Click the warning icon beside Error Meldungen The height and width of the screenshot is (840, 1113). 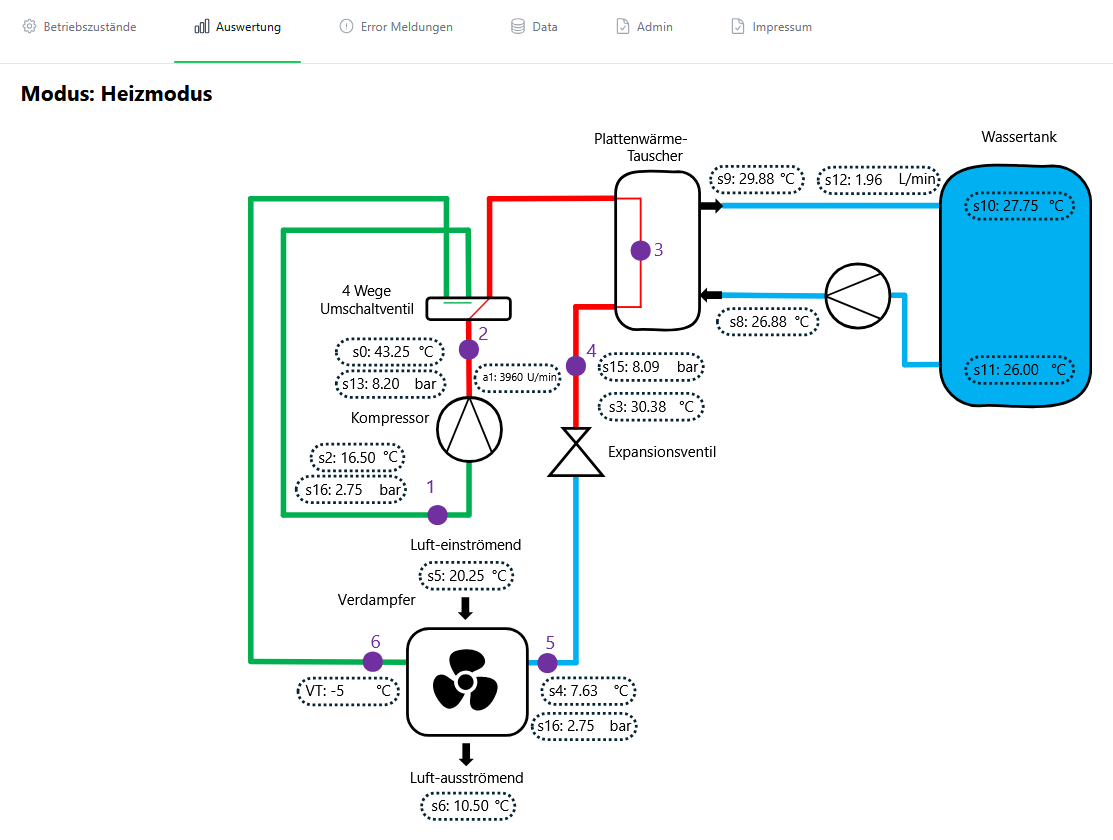[346, 26]
